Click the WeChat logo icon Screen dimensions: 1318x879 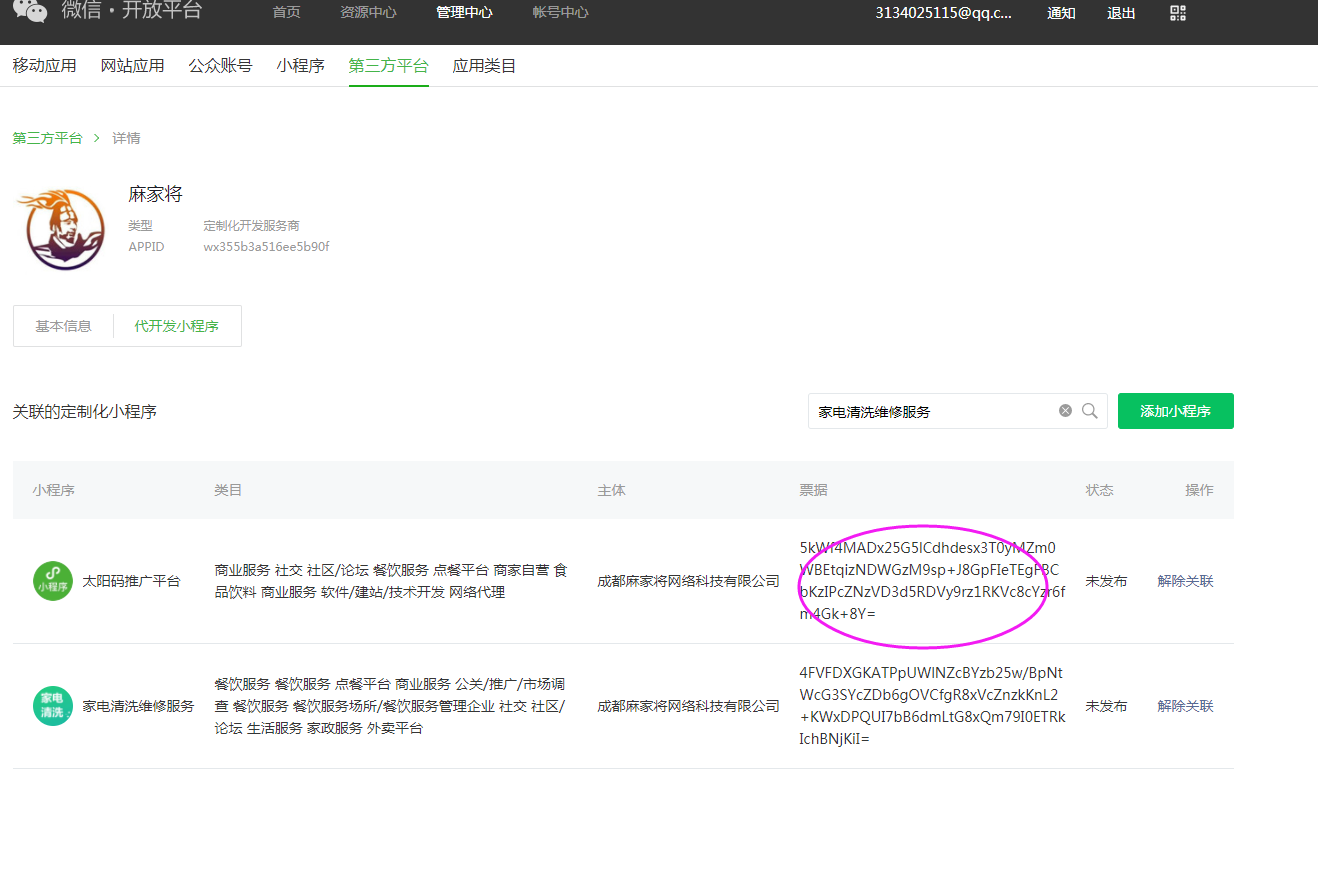pyautogui.click(x=30, y=11)
